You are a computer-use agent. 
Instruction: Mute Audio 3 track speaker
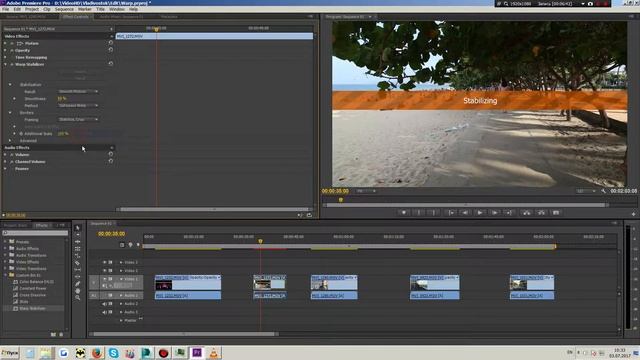104,312
